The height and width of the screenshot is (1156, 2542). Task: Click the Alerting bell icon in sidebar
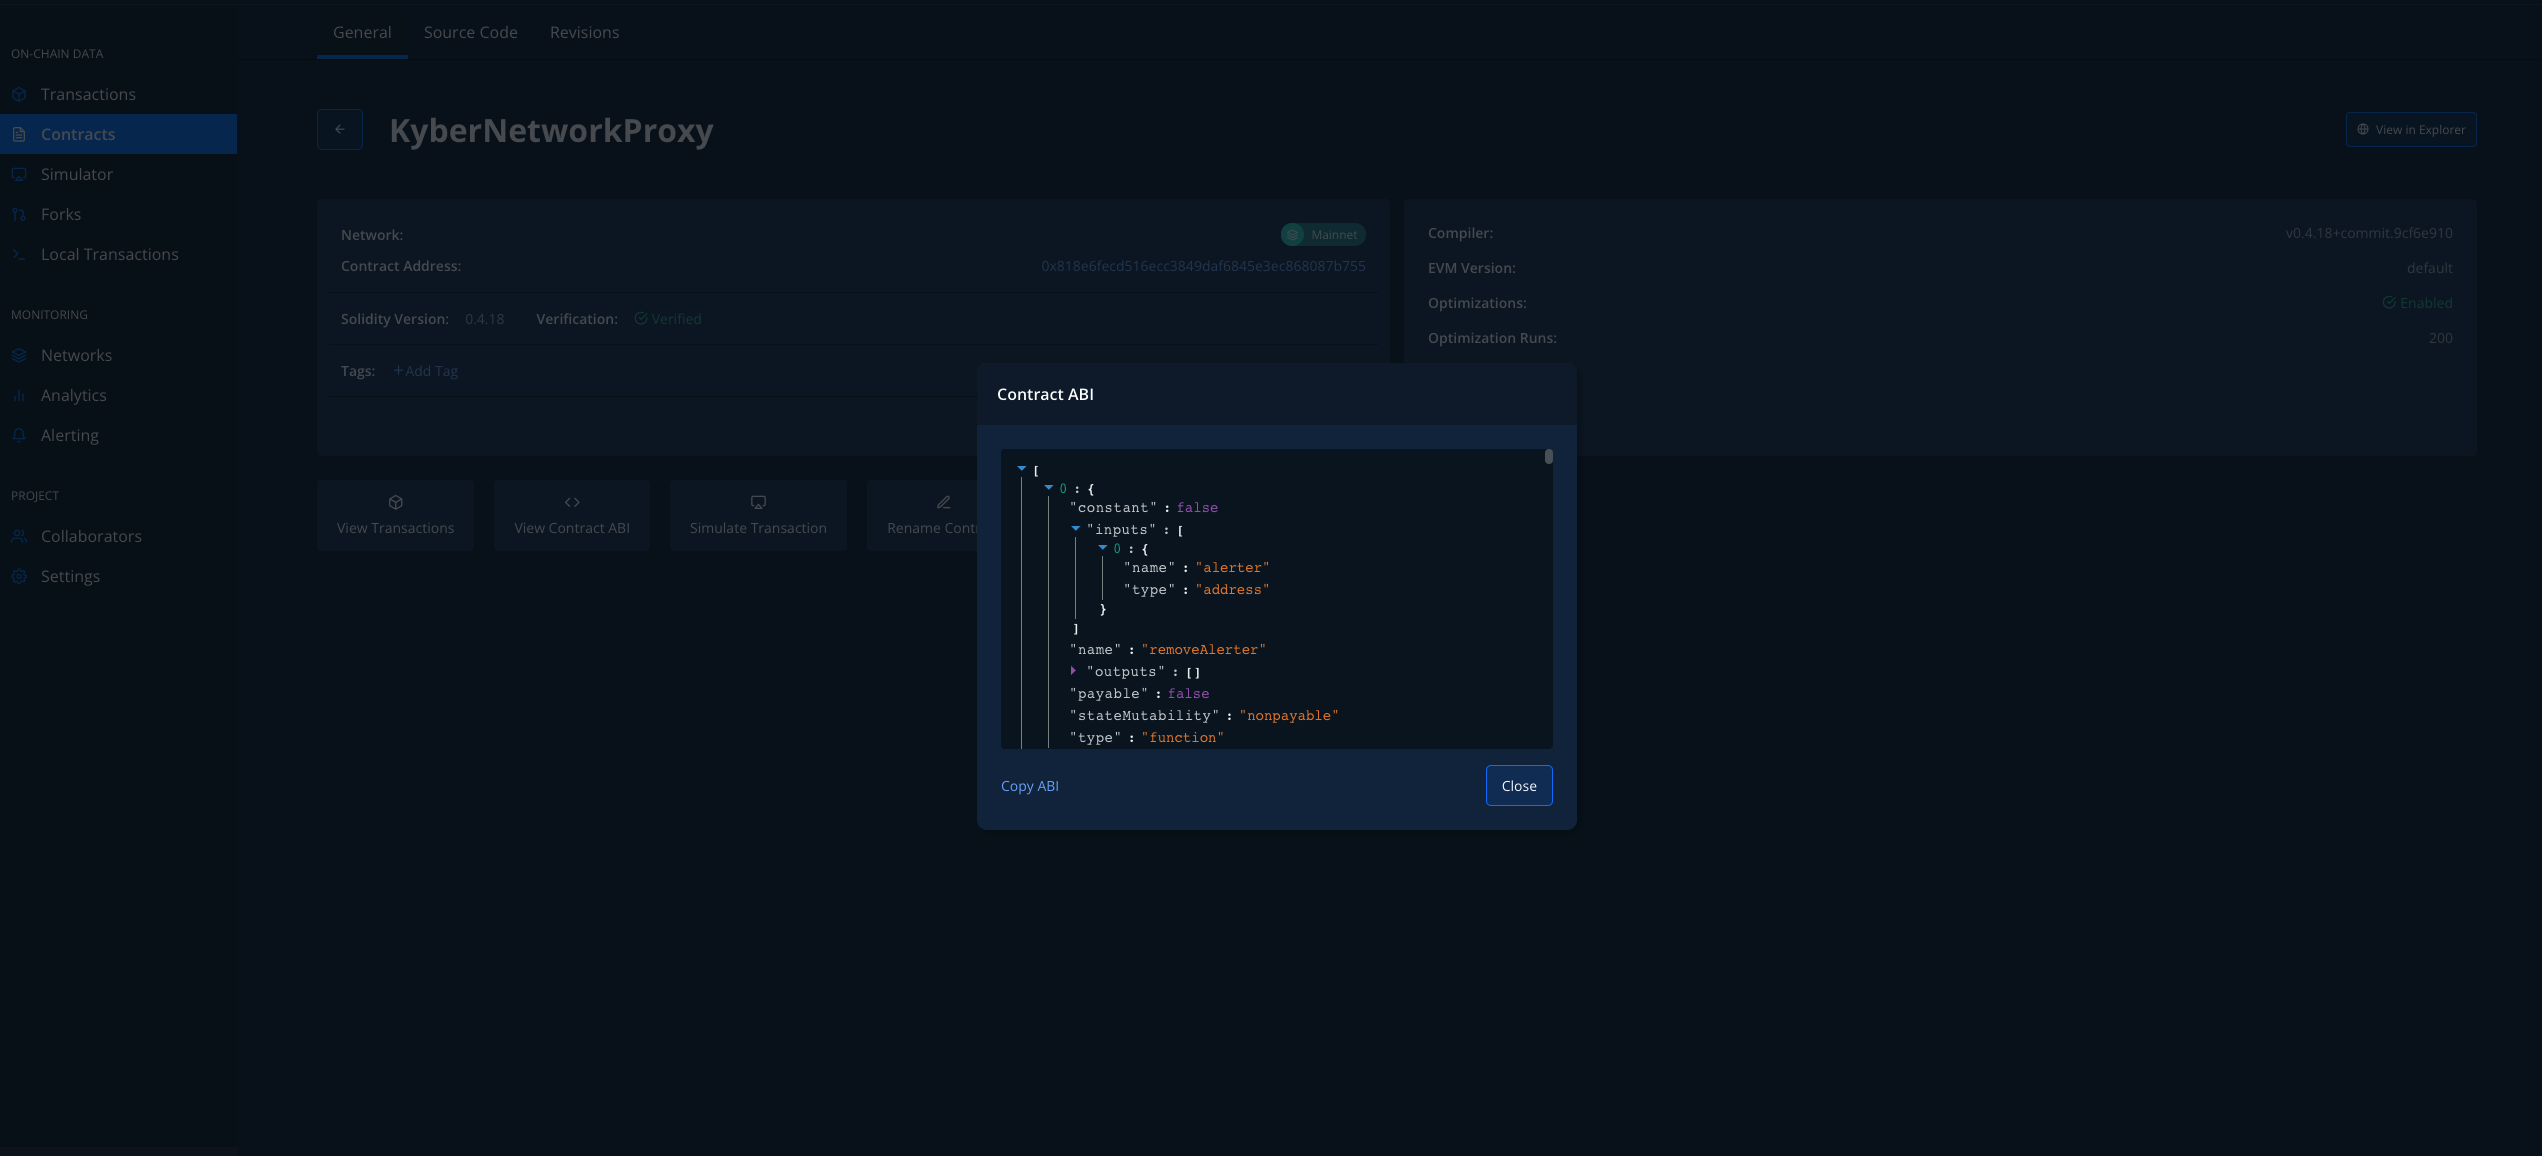point(19,435)
